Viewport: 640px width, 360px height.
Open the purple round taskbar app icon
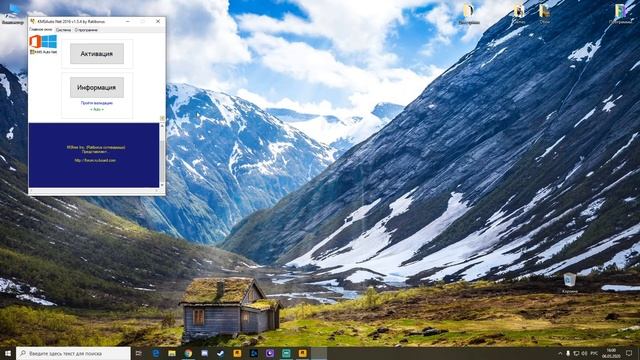[270, 353]
